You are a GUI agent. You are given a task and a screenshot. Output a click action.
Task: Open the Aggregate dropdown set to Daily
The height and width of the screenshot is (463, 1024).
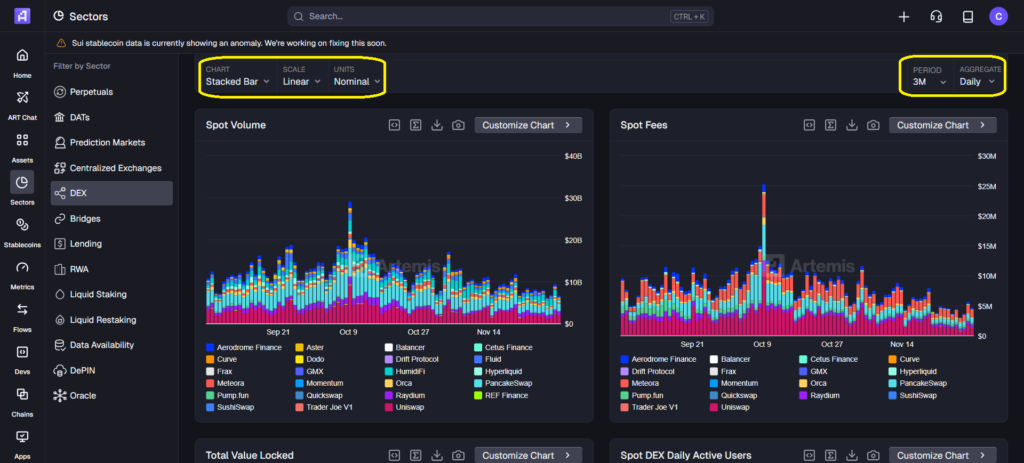[x=977, y=82]
